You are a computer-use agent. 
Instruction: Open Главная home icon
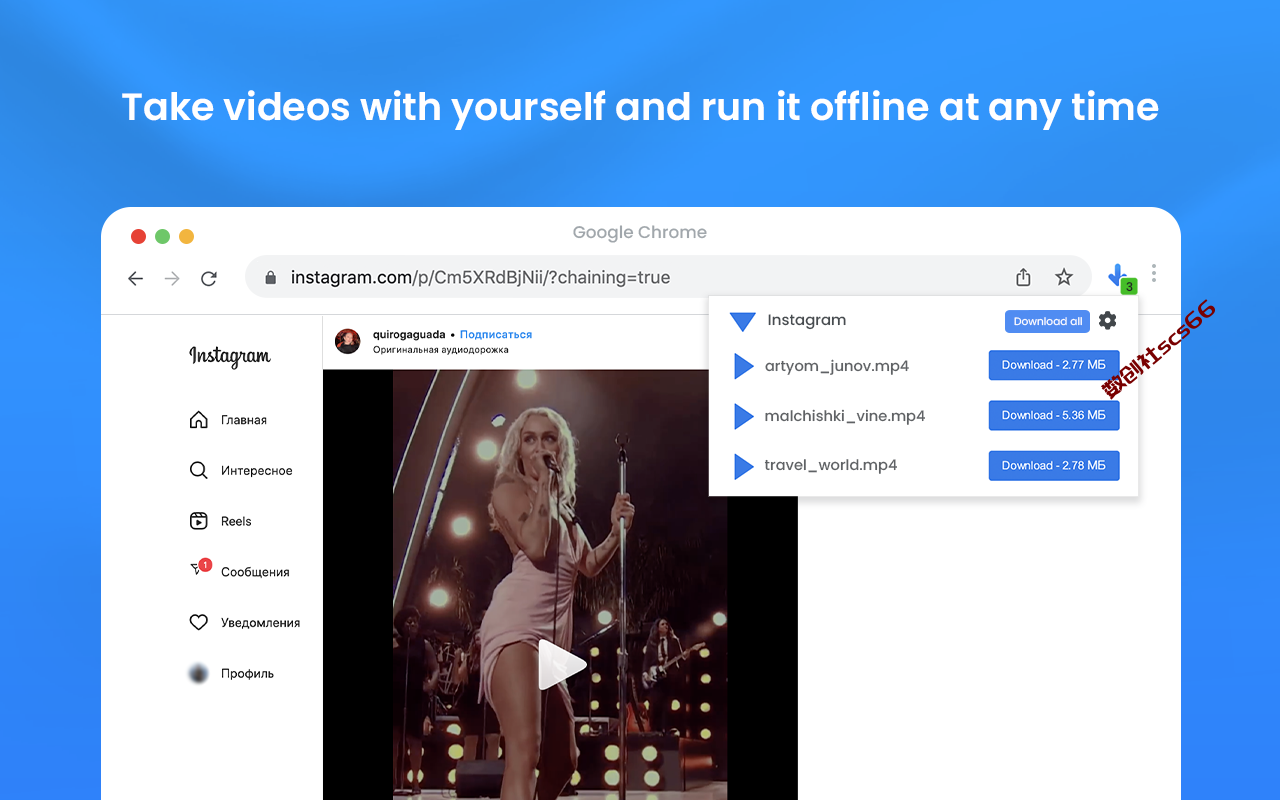click(198, 420)
